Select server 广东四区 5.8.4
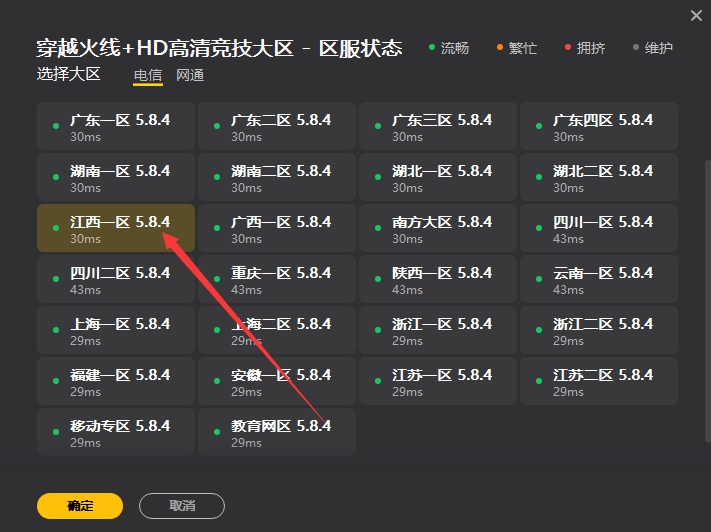This screenshot has width=711, height=532. pyautogui.click(x=599, y=126)
